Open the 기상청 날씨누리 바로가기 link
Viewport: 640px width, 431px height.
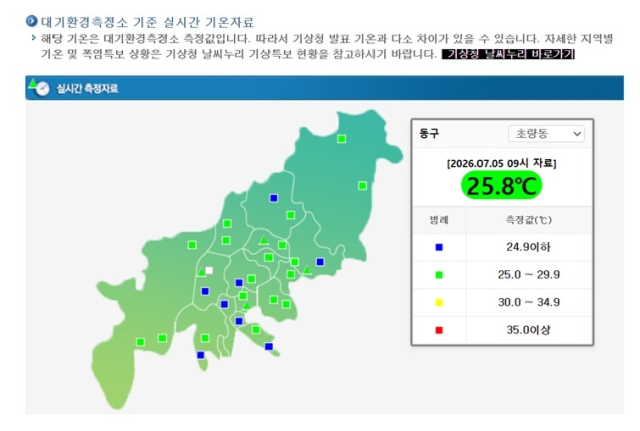click(x=508, y=54)
